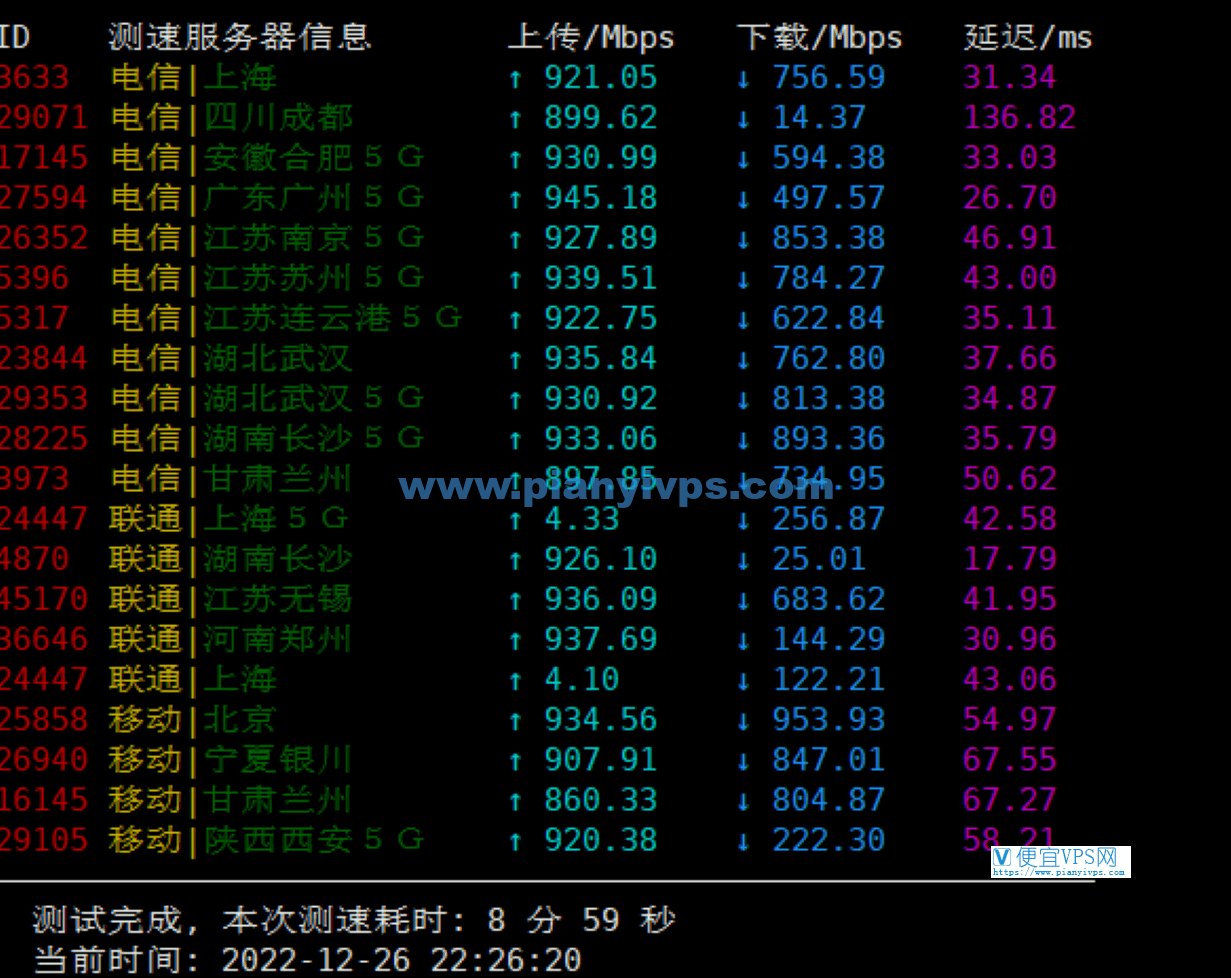Click latency value 50.62

[x=1010, y=478]
